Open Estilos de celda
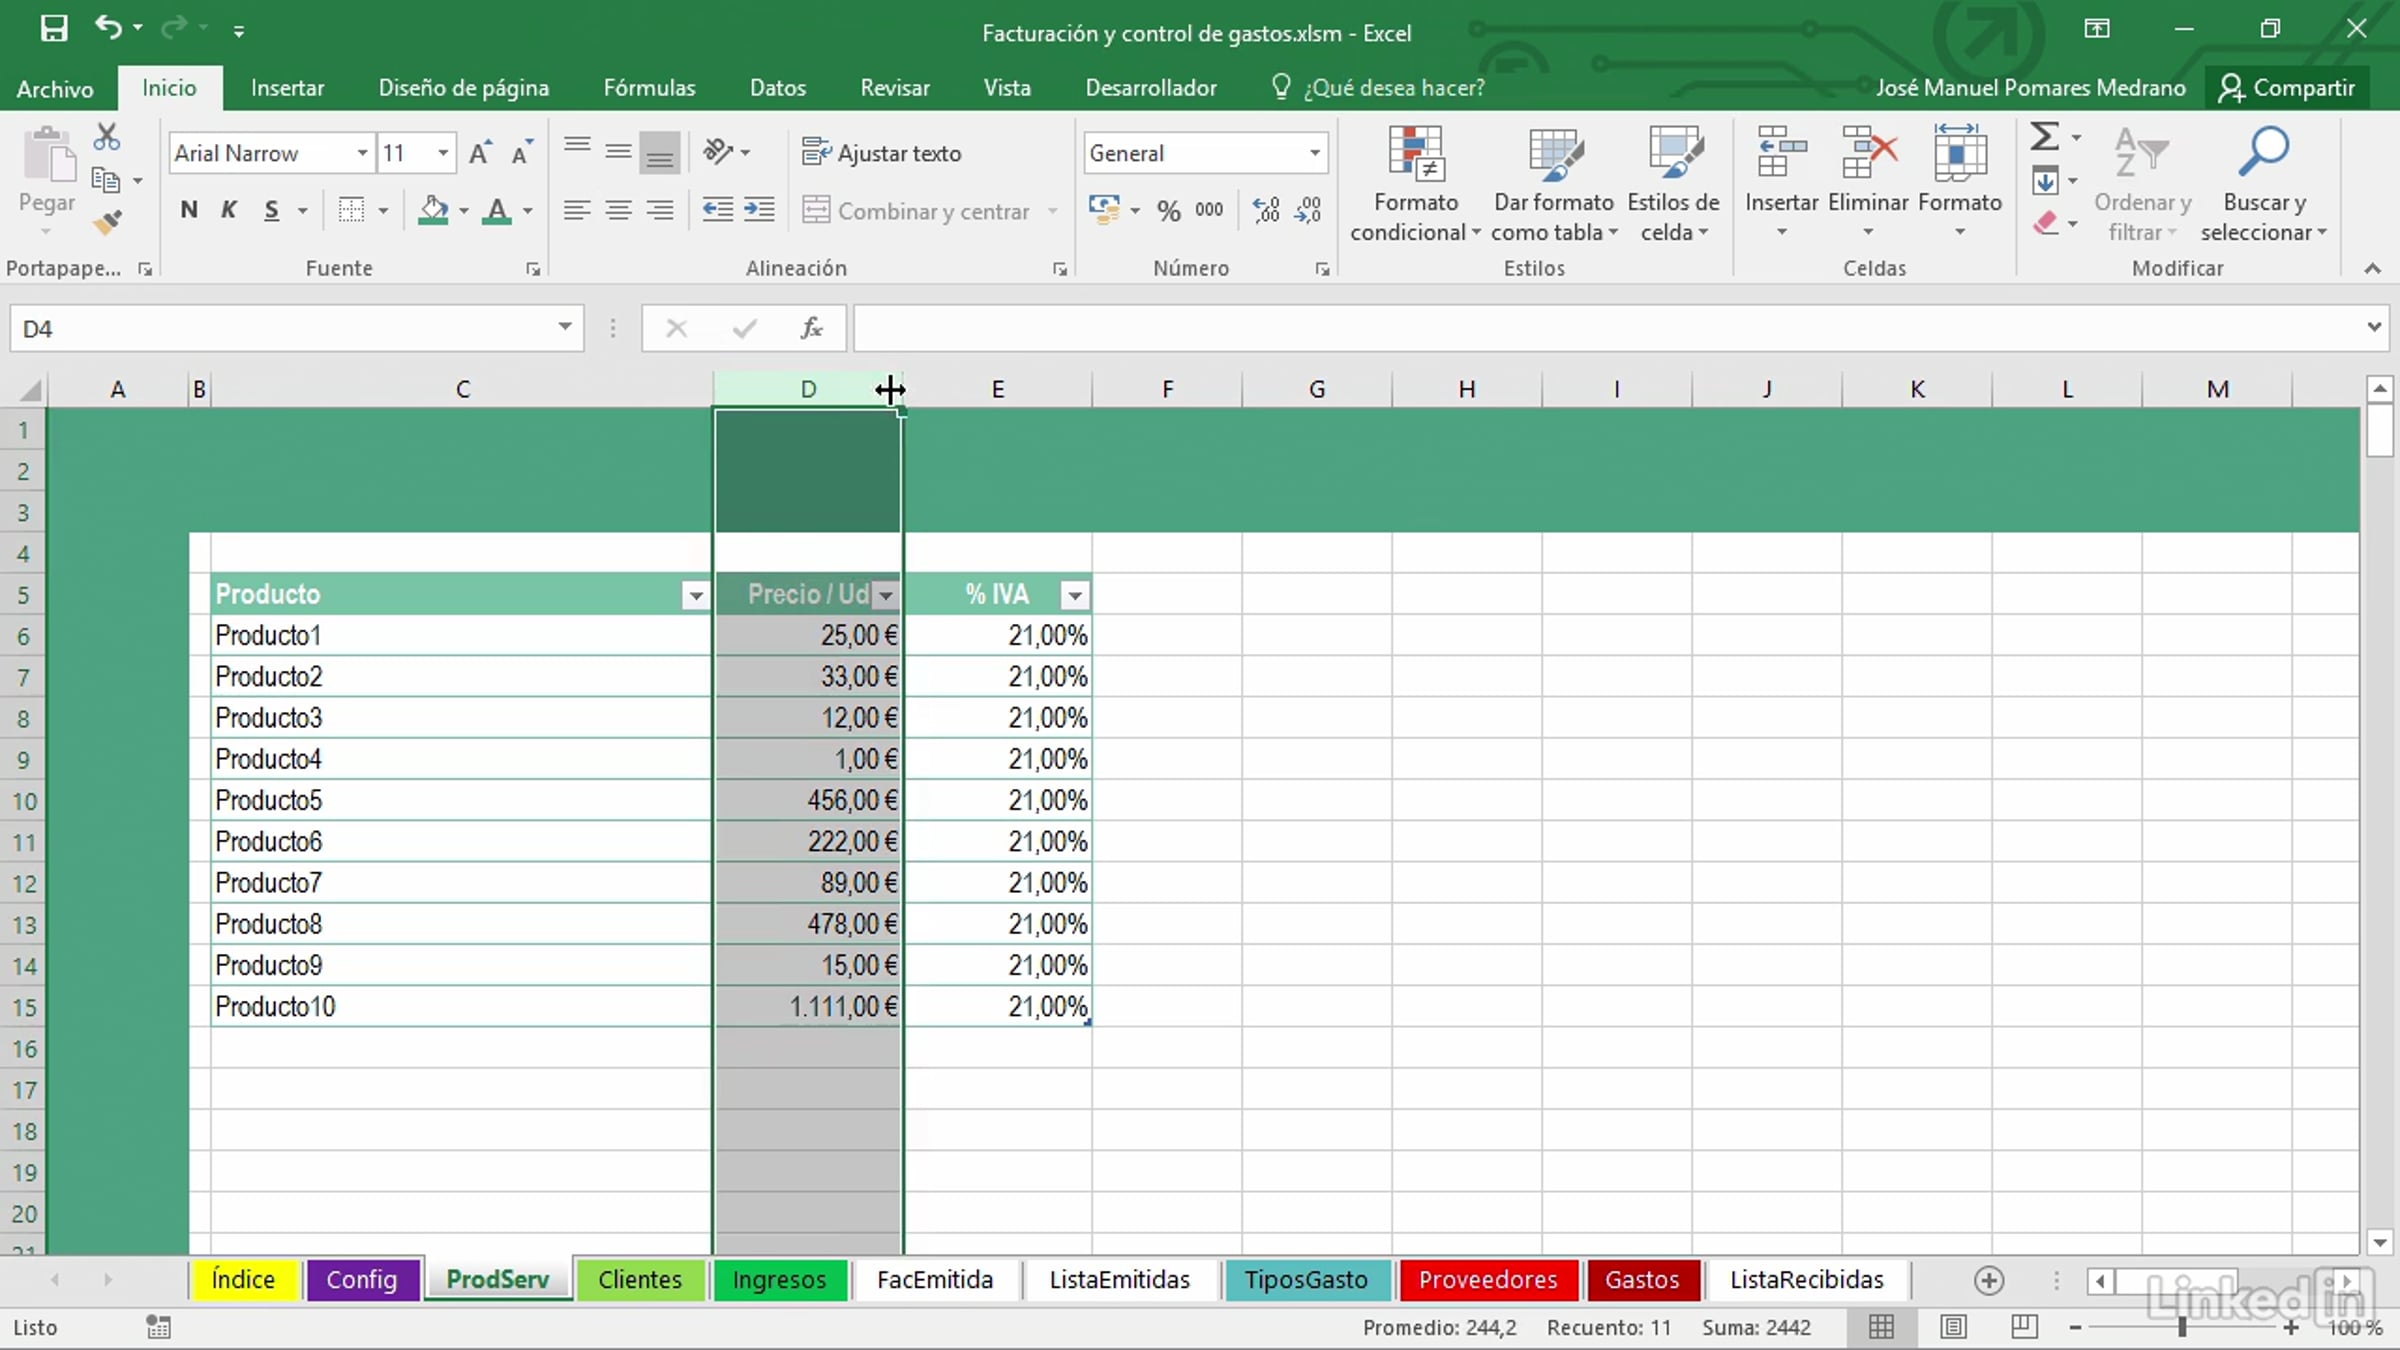Screen dimensions: 2400x1350 click(1673, 184)
